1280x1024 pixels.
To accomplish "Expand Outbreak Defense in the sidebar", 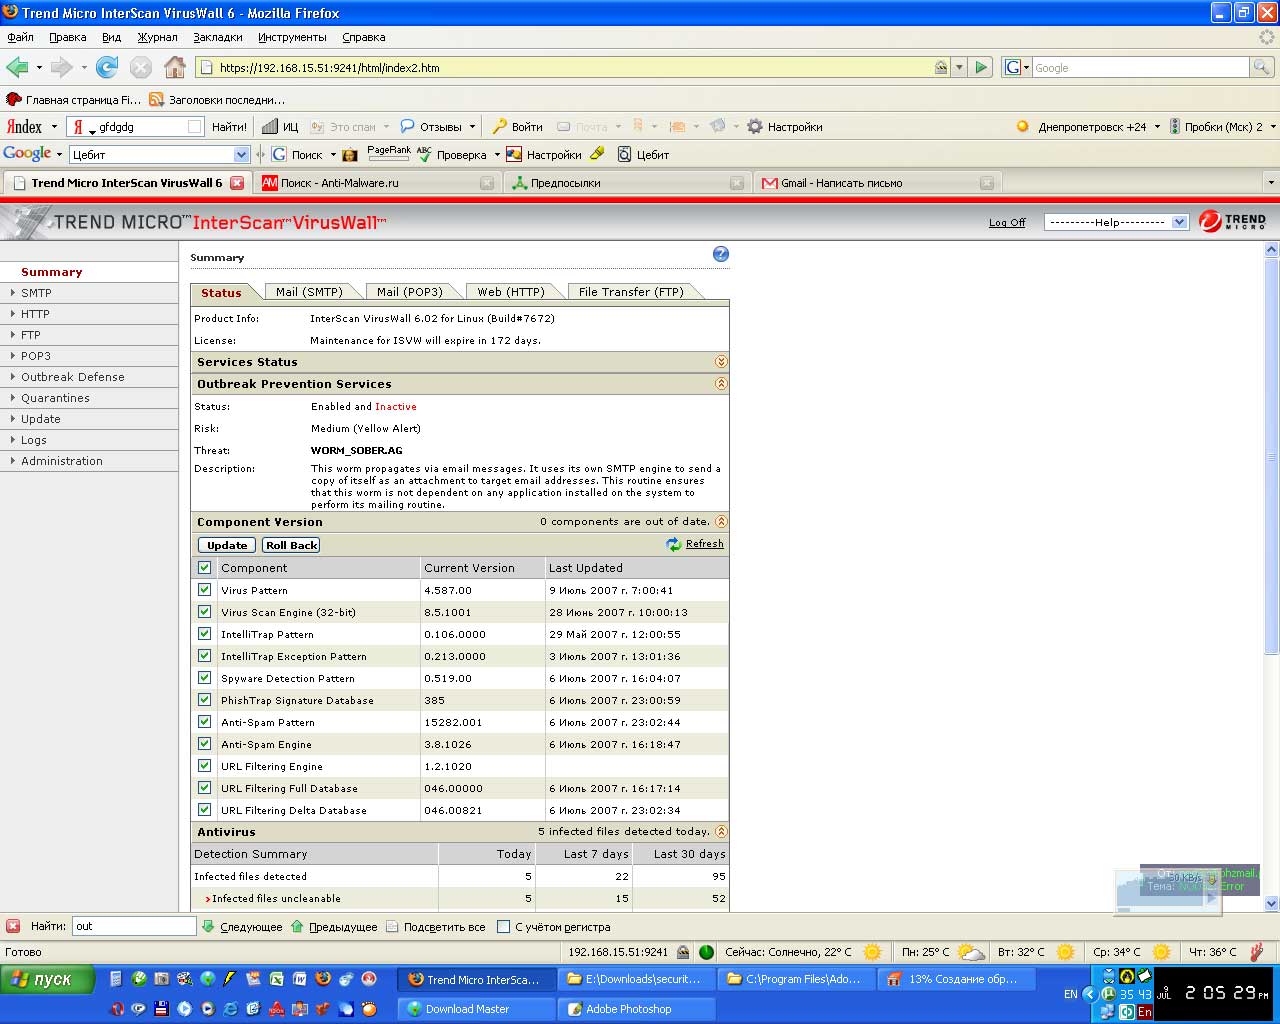I will 73,377.
